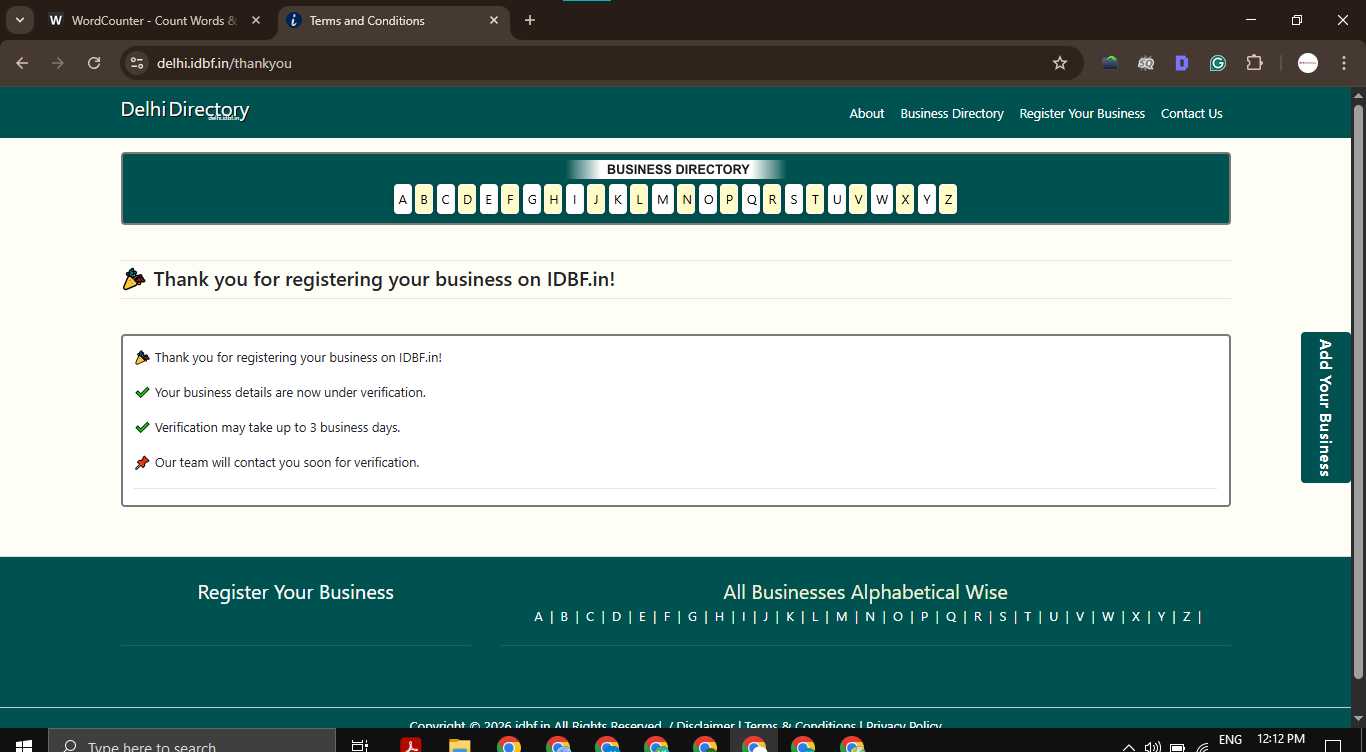Open the Grammarly extension icon
Screen dimensions: 1366x752
click(x=1218, y=63)
